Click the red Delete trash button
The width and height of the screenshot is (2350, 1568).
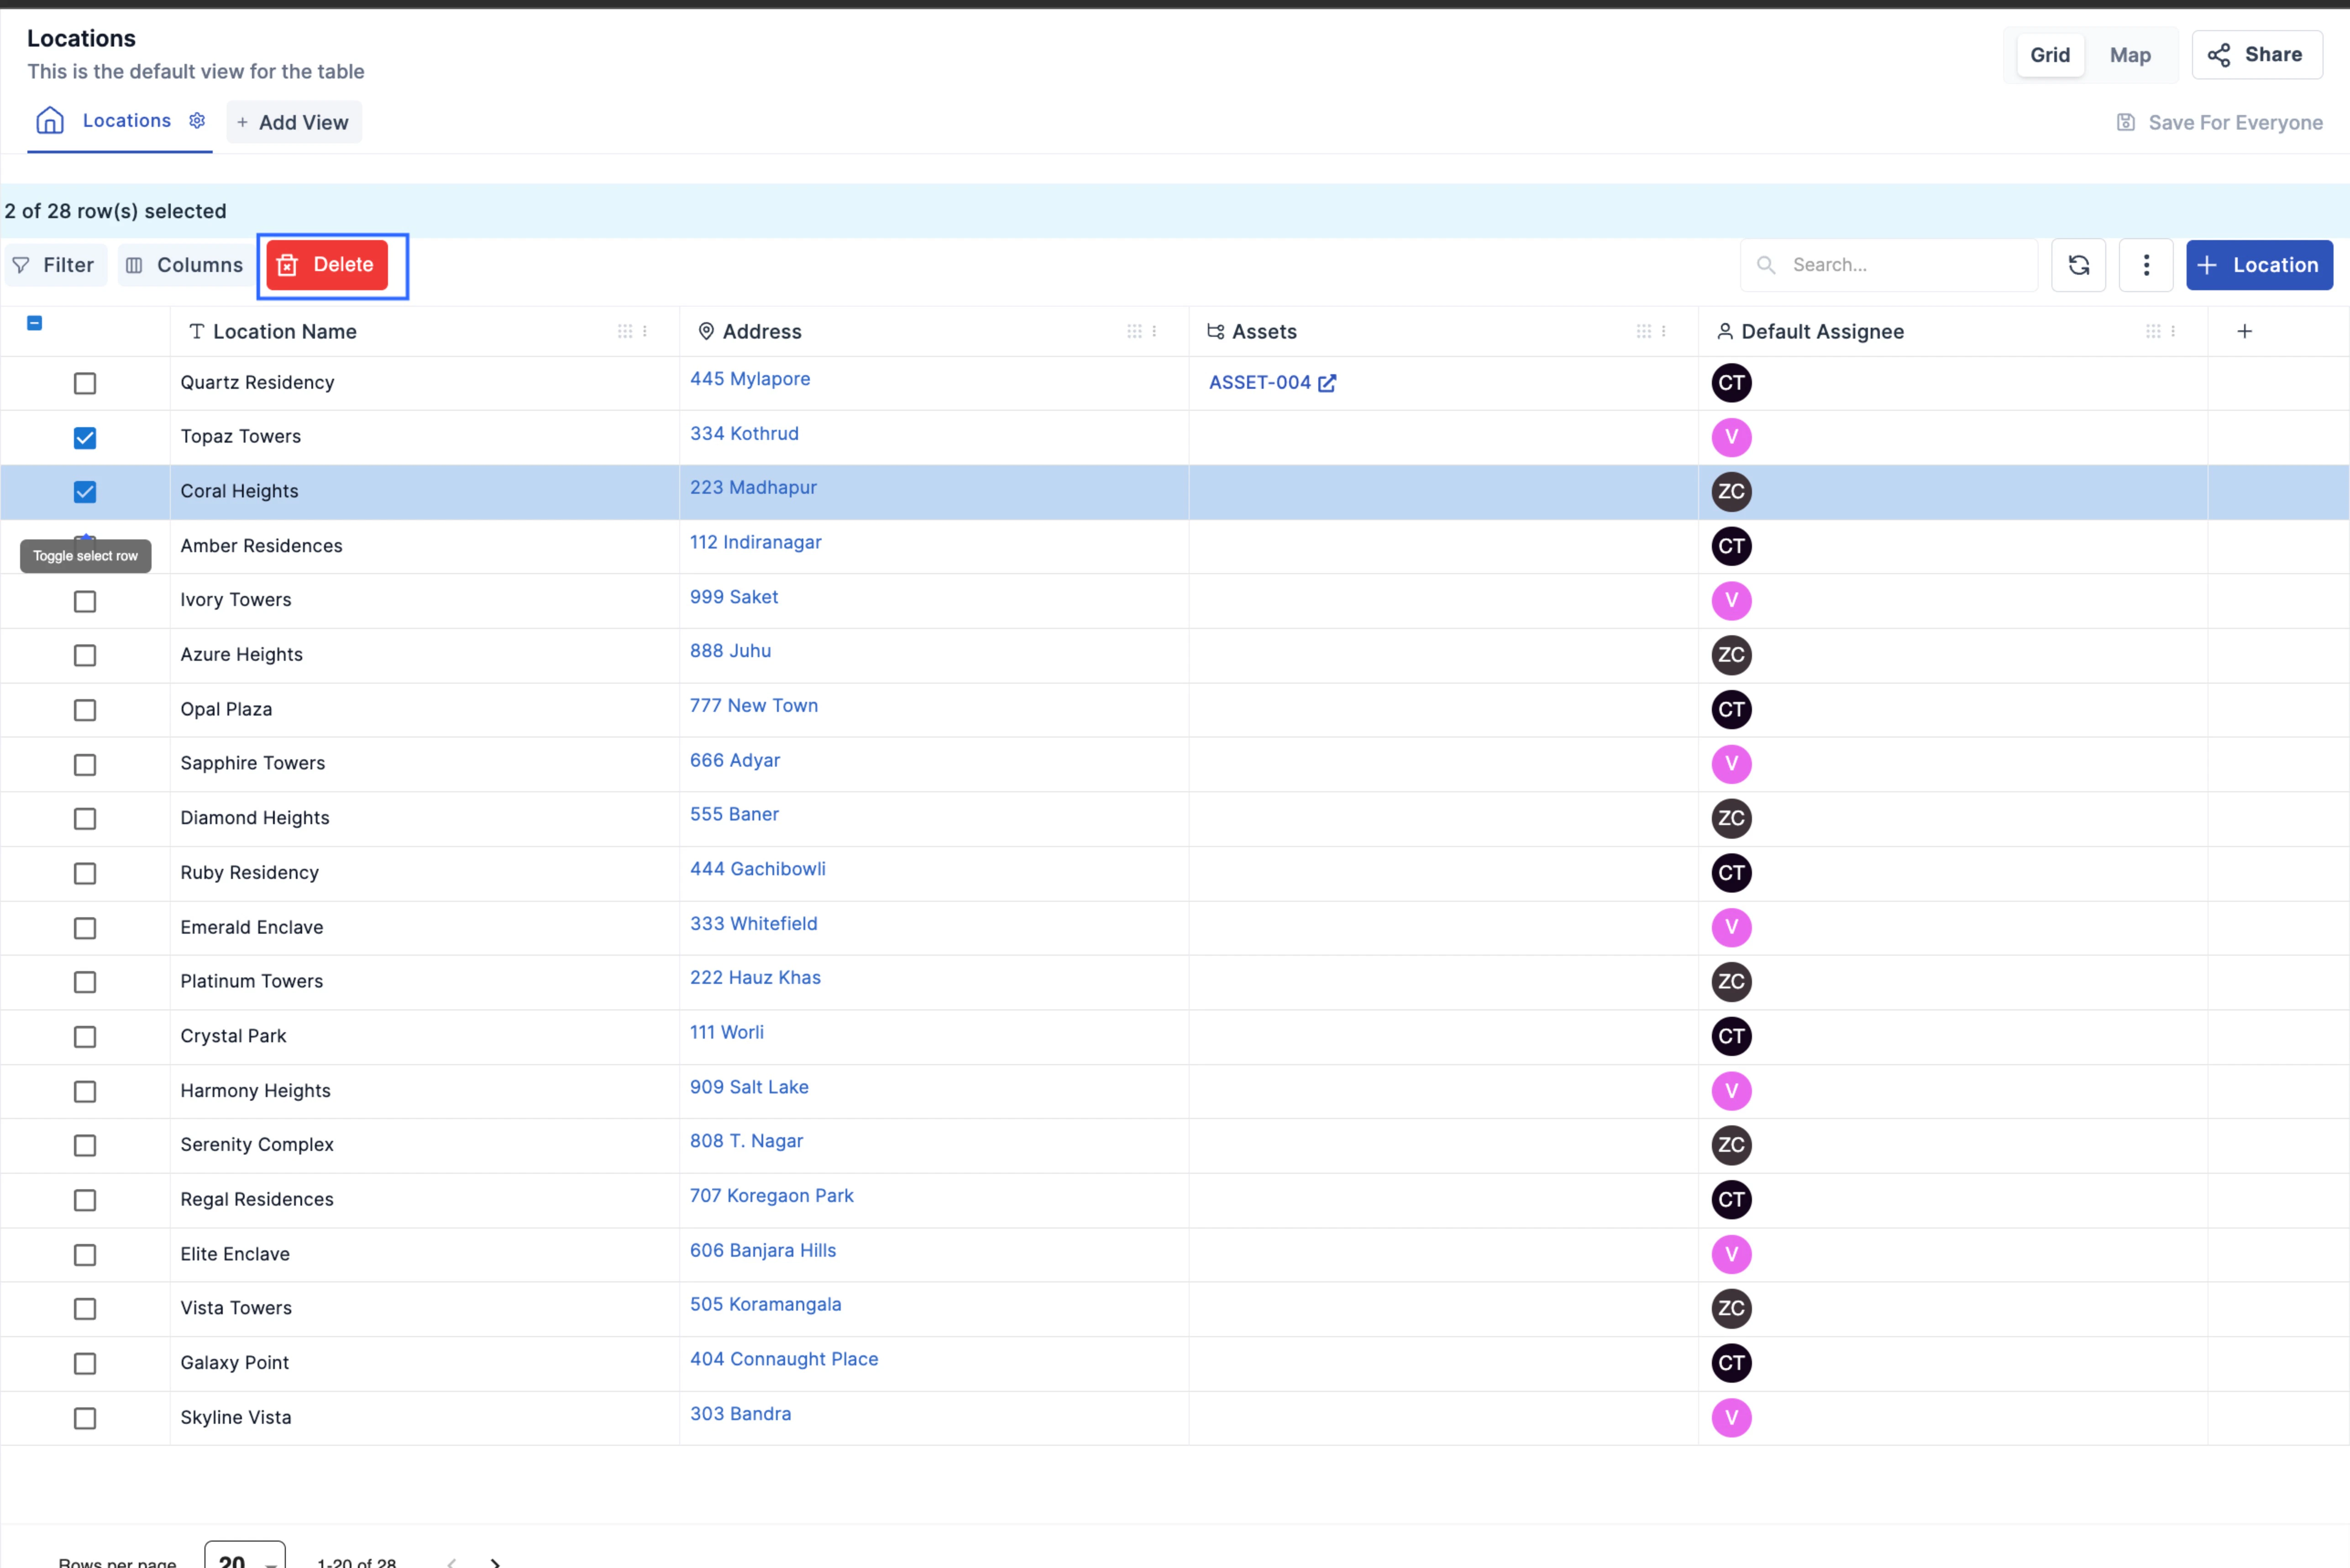pos(327,265)
